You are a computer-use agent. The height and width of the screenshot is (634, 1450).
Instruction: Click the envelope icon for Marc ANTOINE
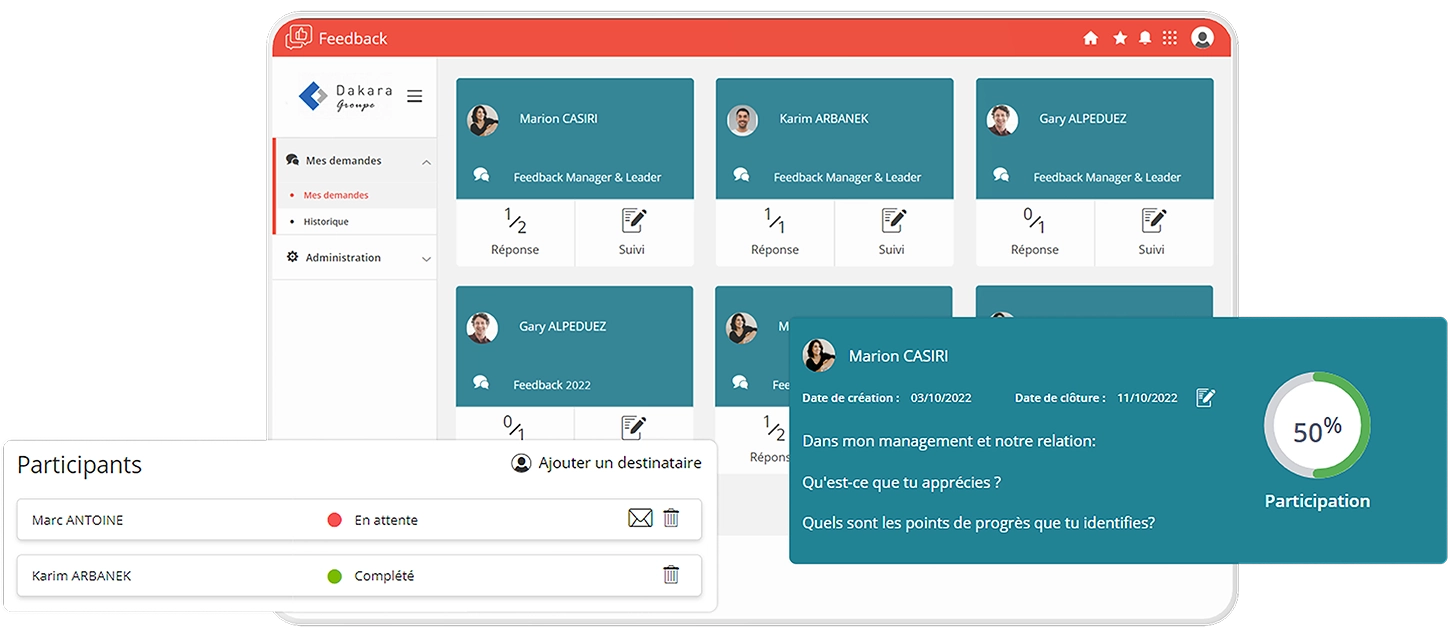(x=640, y=518)
